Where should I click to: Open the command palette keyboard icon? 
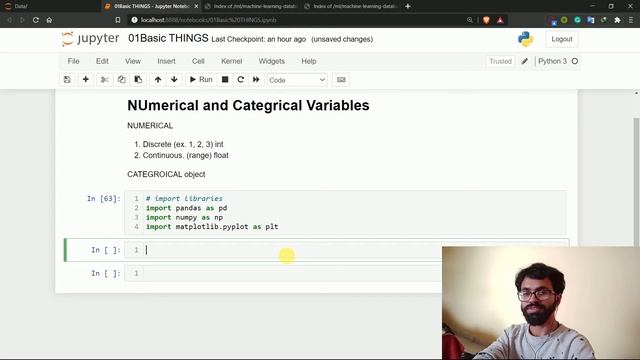(341, 80)
